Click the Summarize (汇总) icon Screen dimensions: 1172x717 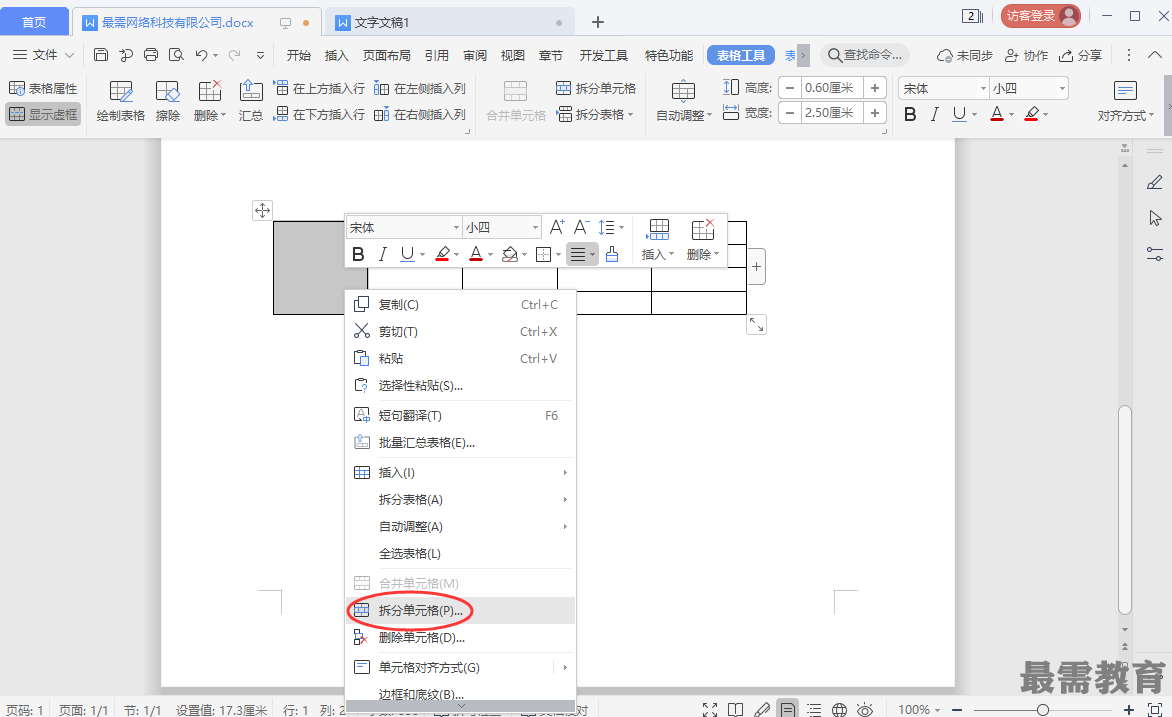[250, 101]
